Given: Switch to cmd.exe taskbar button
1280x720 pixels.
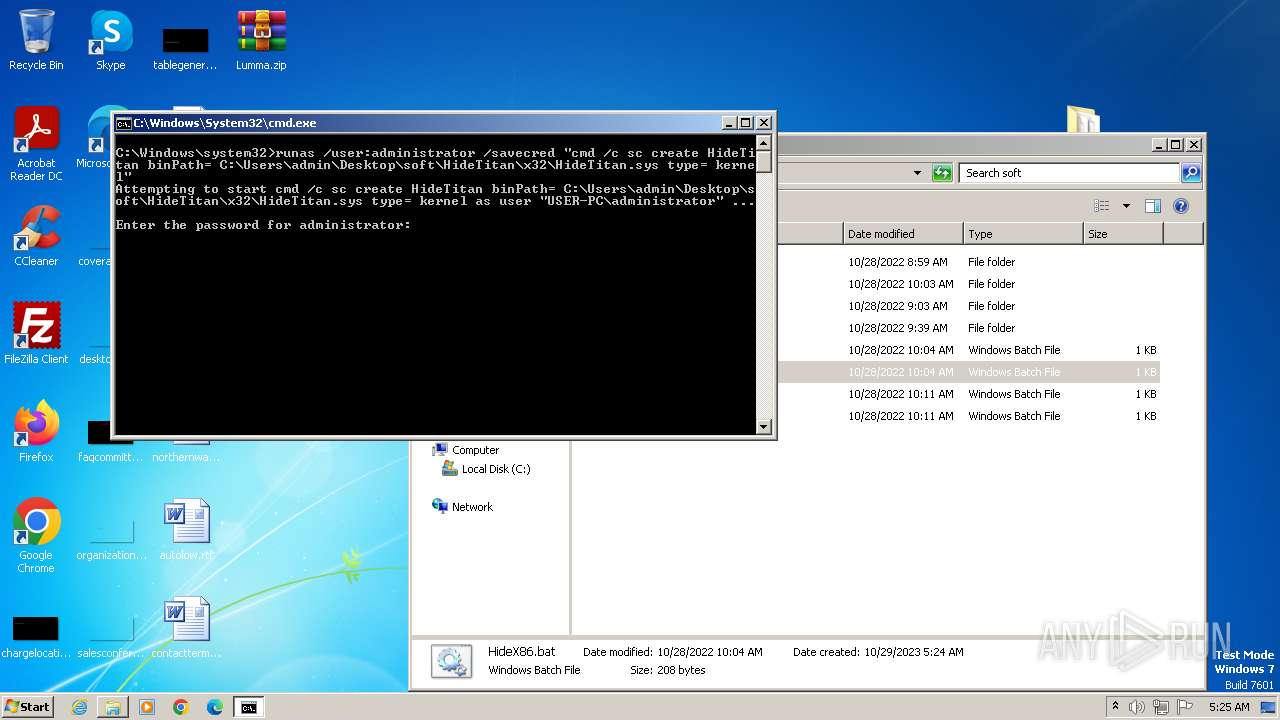Looking at the screenshot, I should click(x=249, y=707).
